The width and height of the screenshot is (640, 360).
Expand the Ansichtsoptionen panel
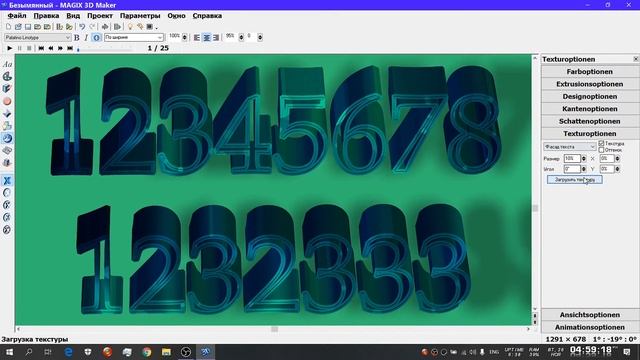[589, 315]
